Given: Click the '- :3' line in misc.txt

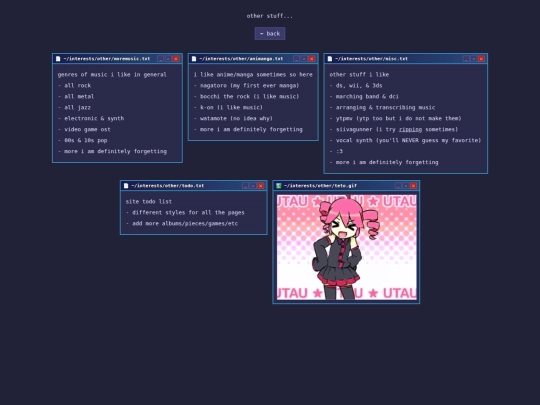Looking at the screenshot, I should 336,152.
